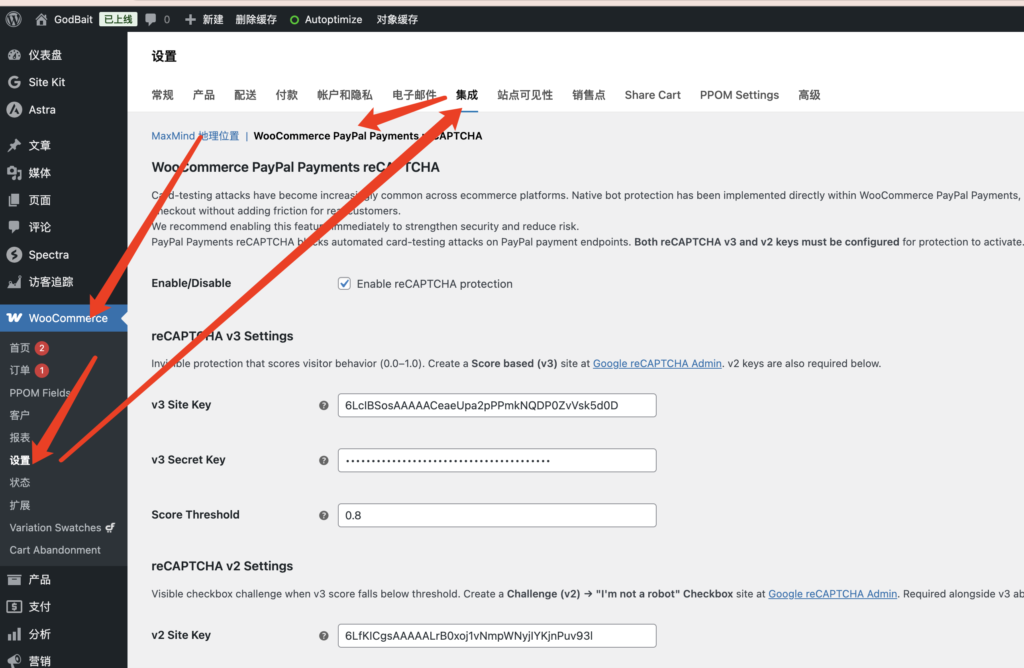
Task: Switch to the PPOM Settings tab
Action: [739, 95]
